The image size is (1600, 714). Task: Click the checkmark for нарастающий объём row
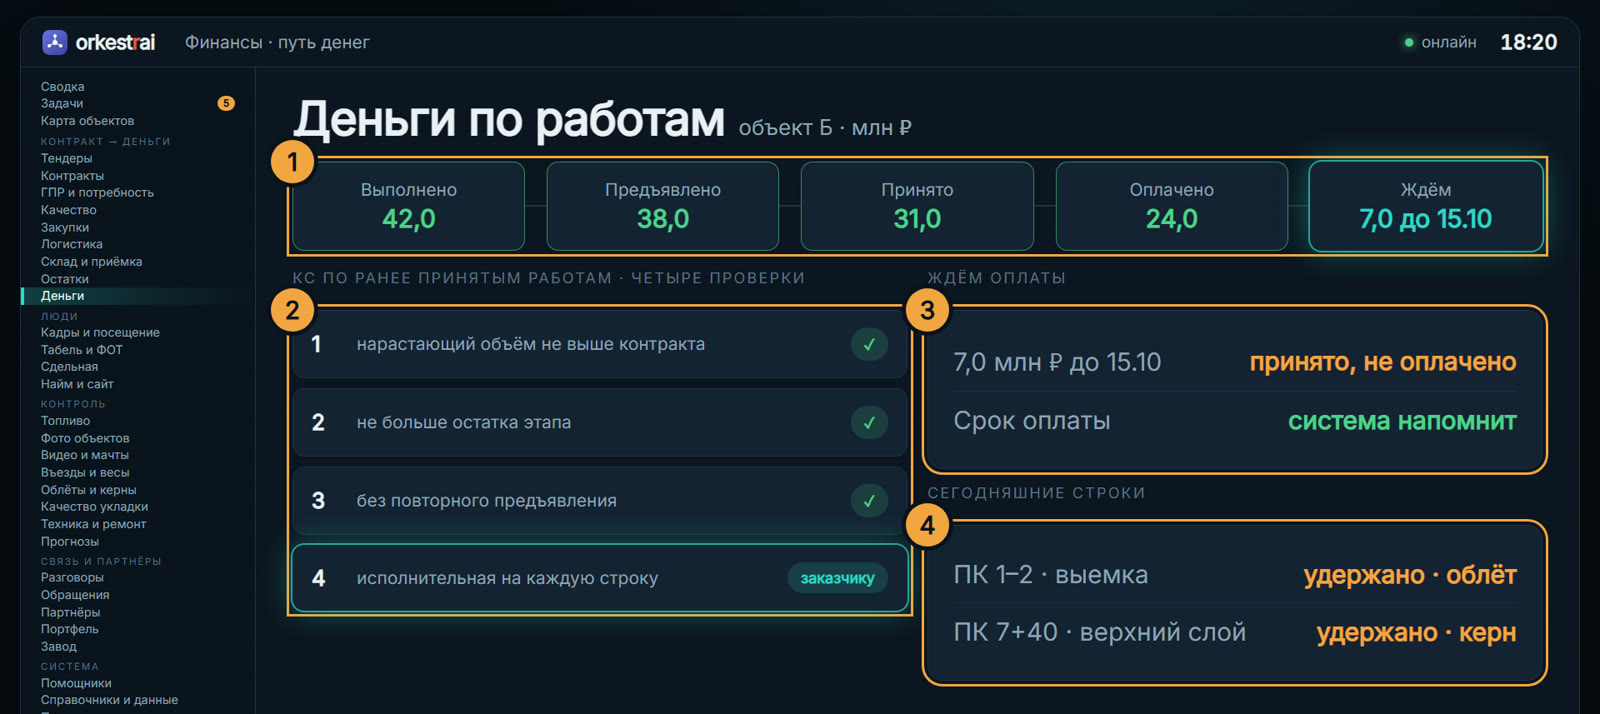869,344
